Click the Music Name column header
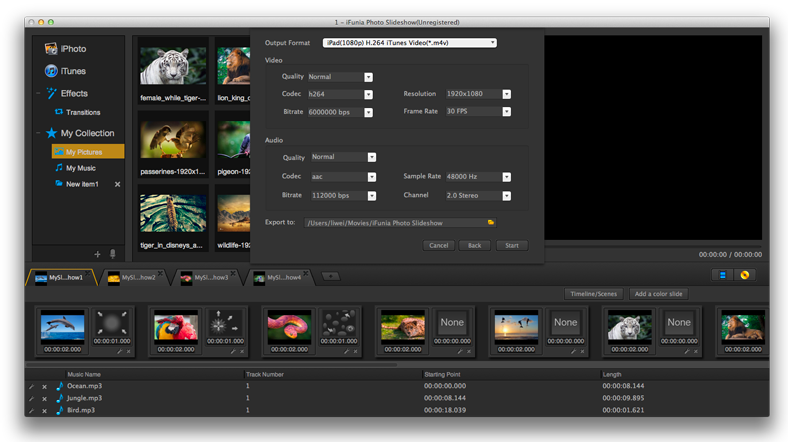Screen dimensions: 788x442 84,374
